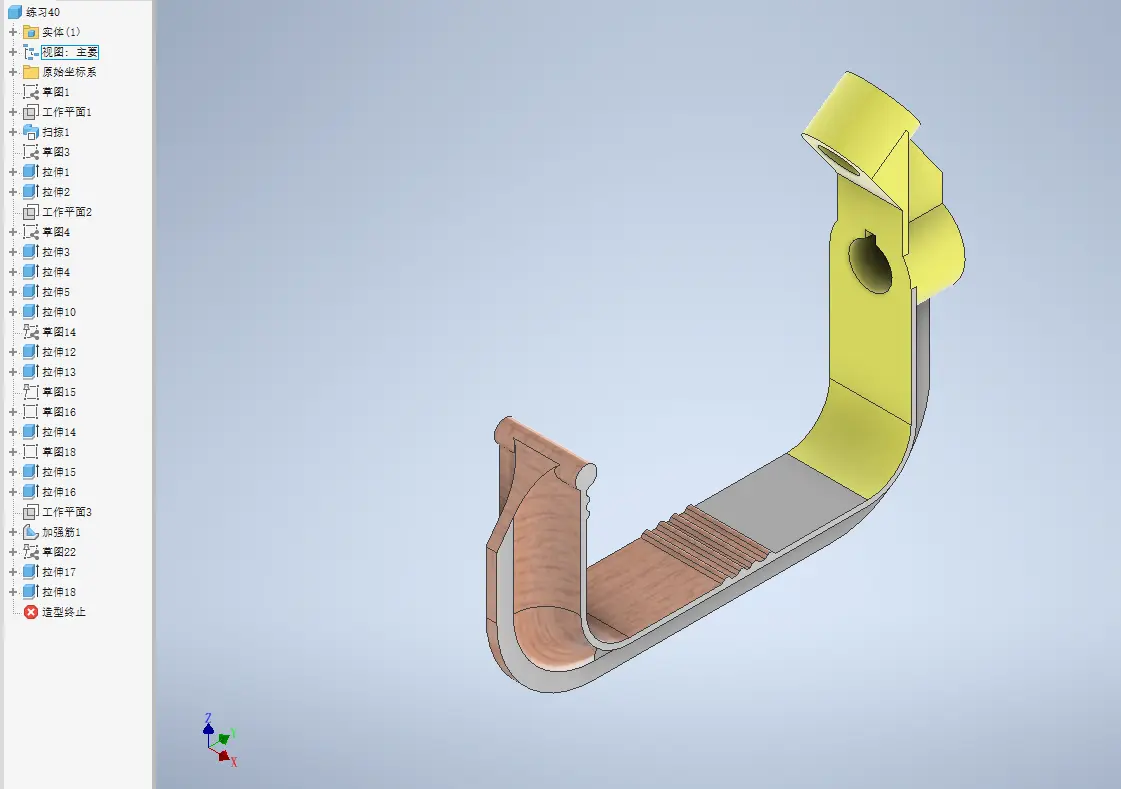Image resolution: width=1121 pixels, height=789 pixels.
Task: Click the rib feature icon for 加强筋1
Action: coord(30,532)
